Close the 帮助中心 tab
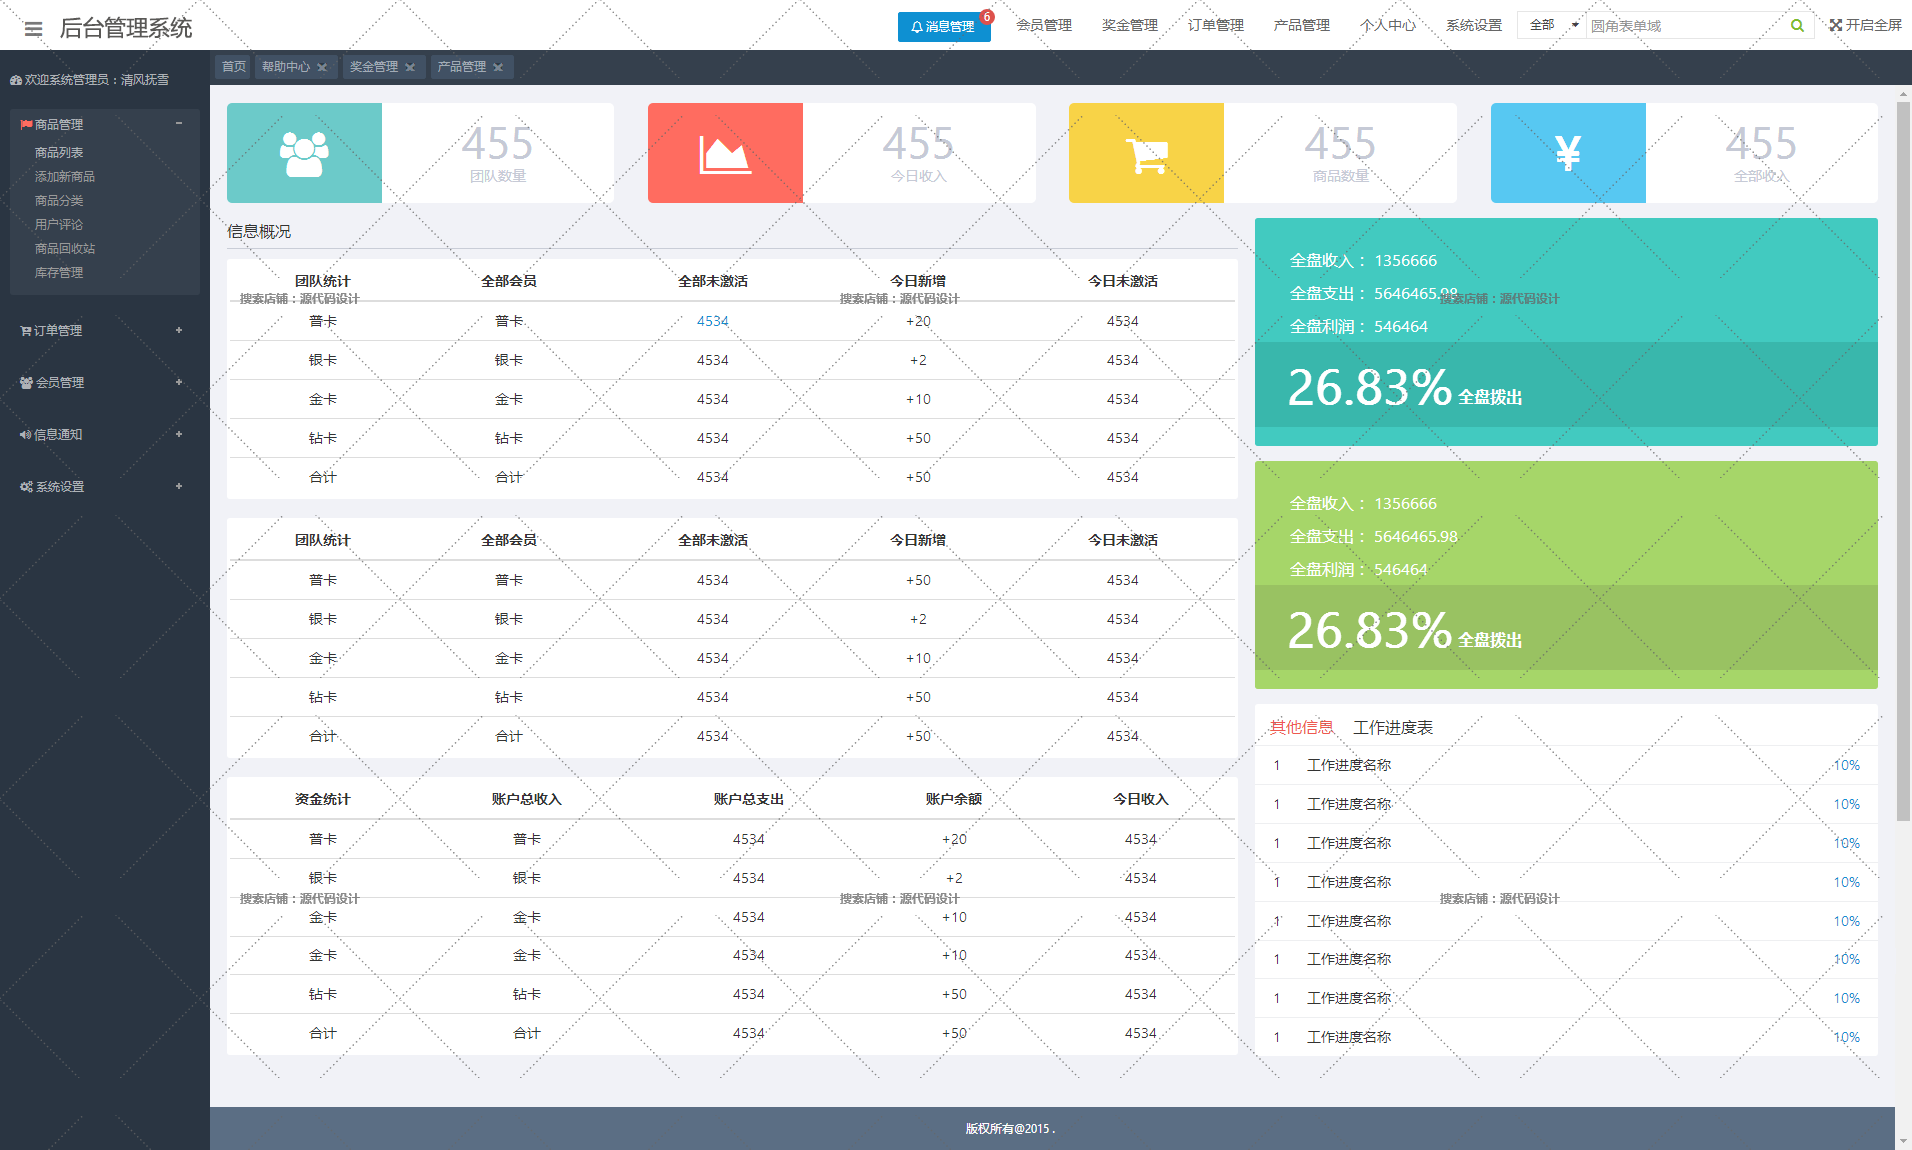 (x=322, y=68)
